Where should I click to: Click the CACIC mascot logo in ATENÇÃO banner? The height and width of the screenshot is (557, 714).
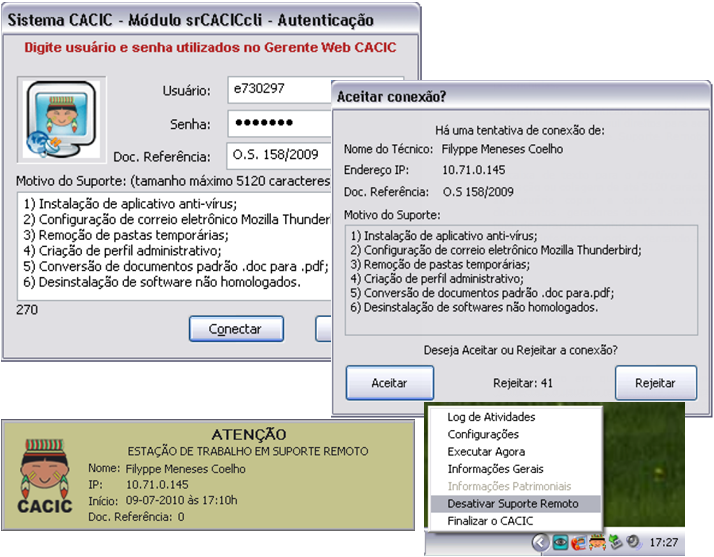click(x=45, y=476)
